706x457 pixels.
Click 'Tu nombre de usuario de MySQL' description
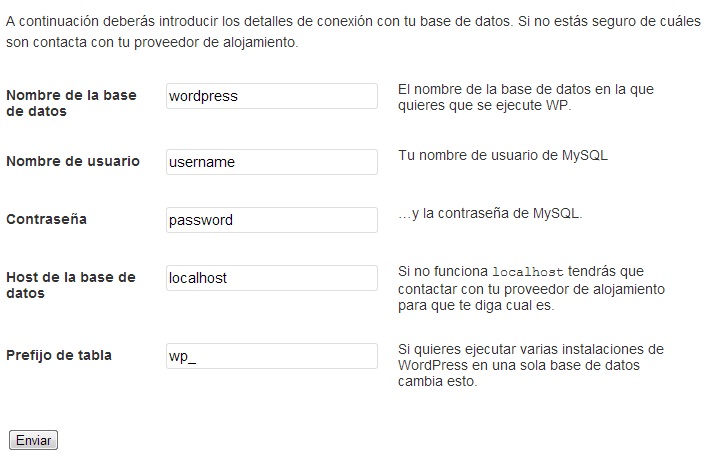point(502,155)
